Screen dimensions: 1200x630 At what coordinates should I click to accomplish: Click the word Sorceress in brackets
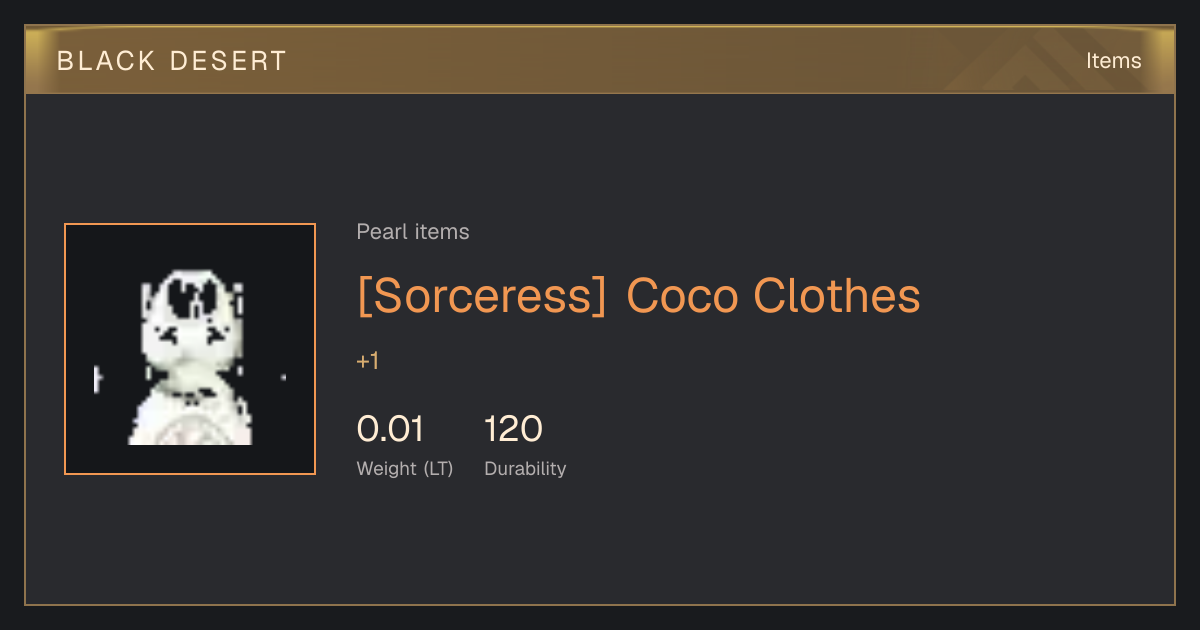point(482,296)
